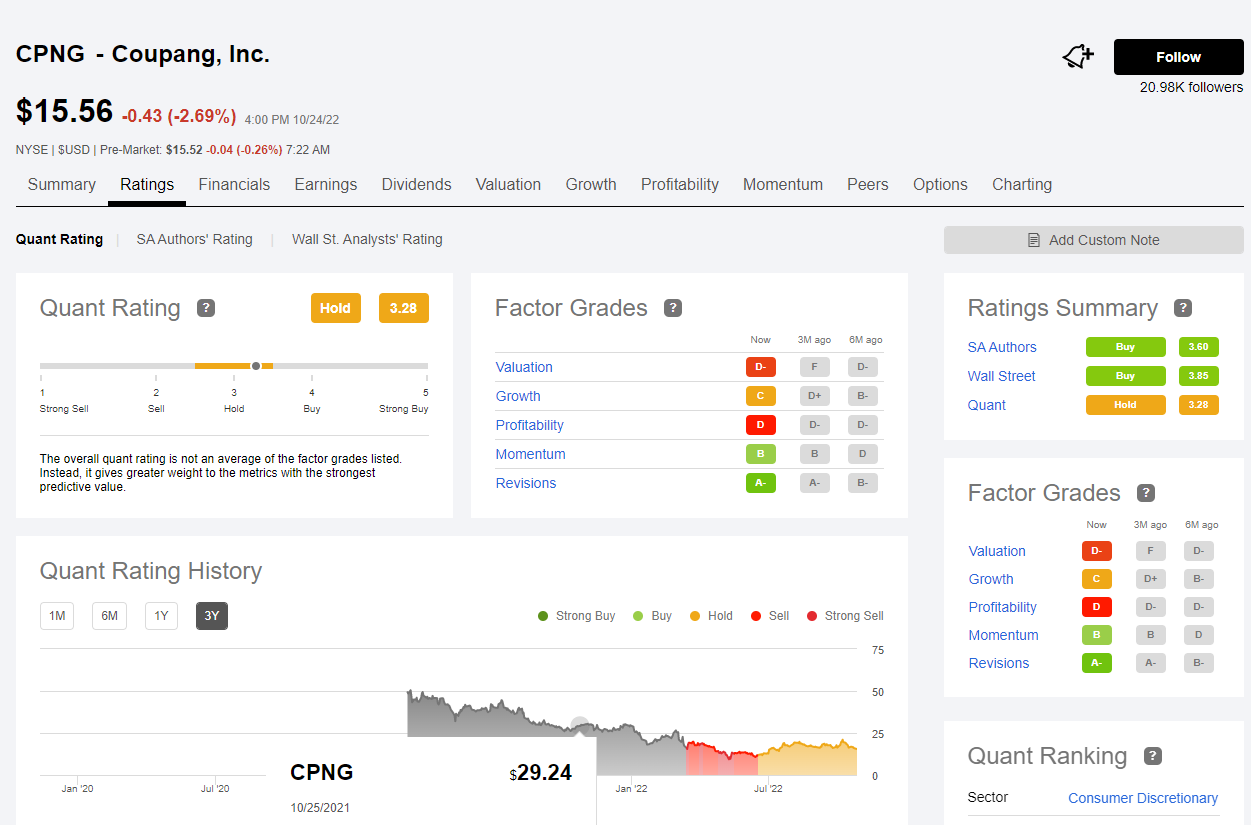The height and width of the screenshot is (825, 1251).
Task: Open Valuation link in center Factor Grades
Action: point(524,367)
